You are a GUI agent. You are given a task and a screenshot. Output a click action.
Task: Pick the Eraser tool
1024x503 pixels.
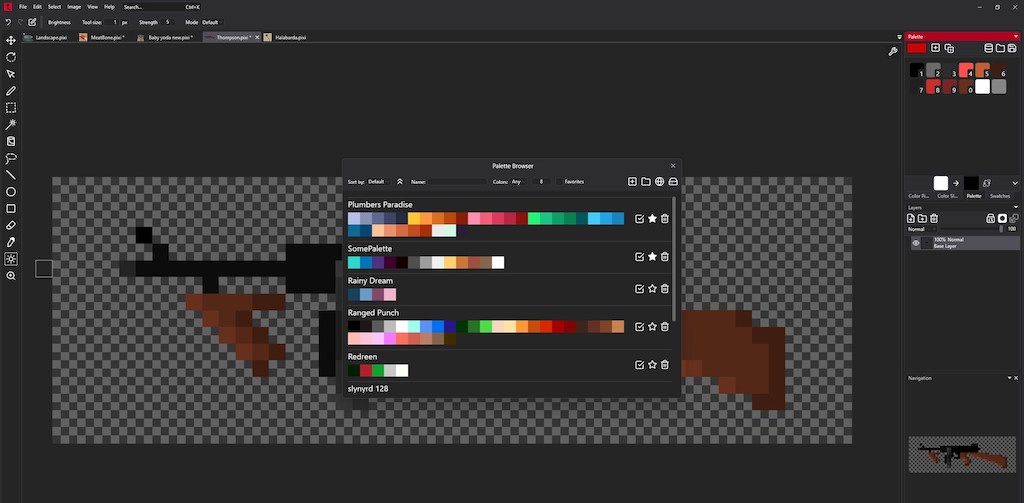[x=11, y=226]
